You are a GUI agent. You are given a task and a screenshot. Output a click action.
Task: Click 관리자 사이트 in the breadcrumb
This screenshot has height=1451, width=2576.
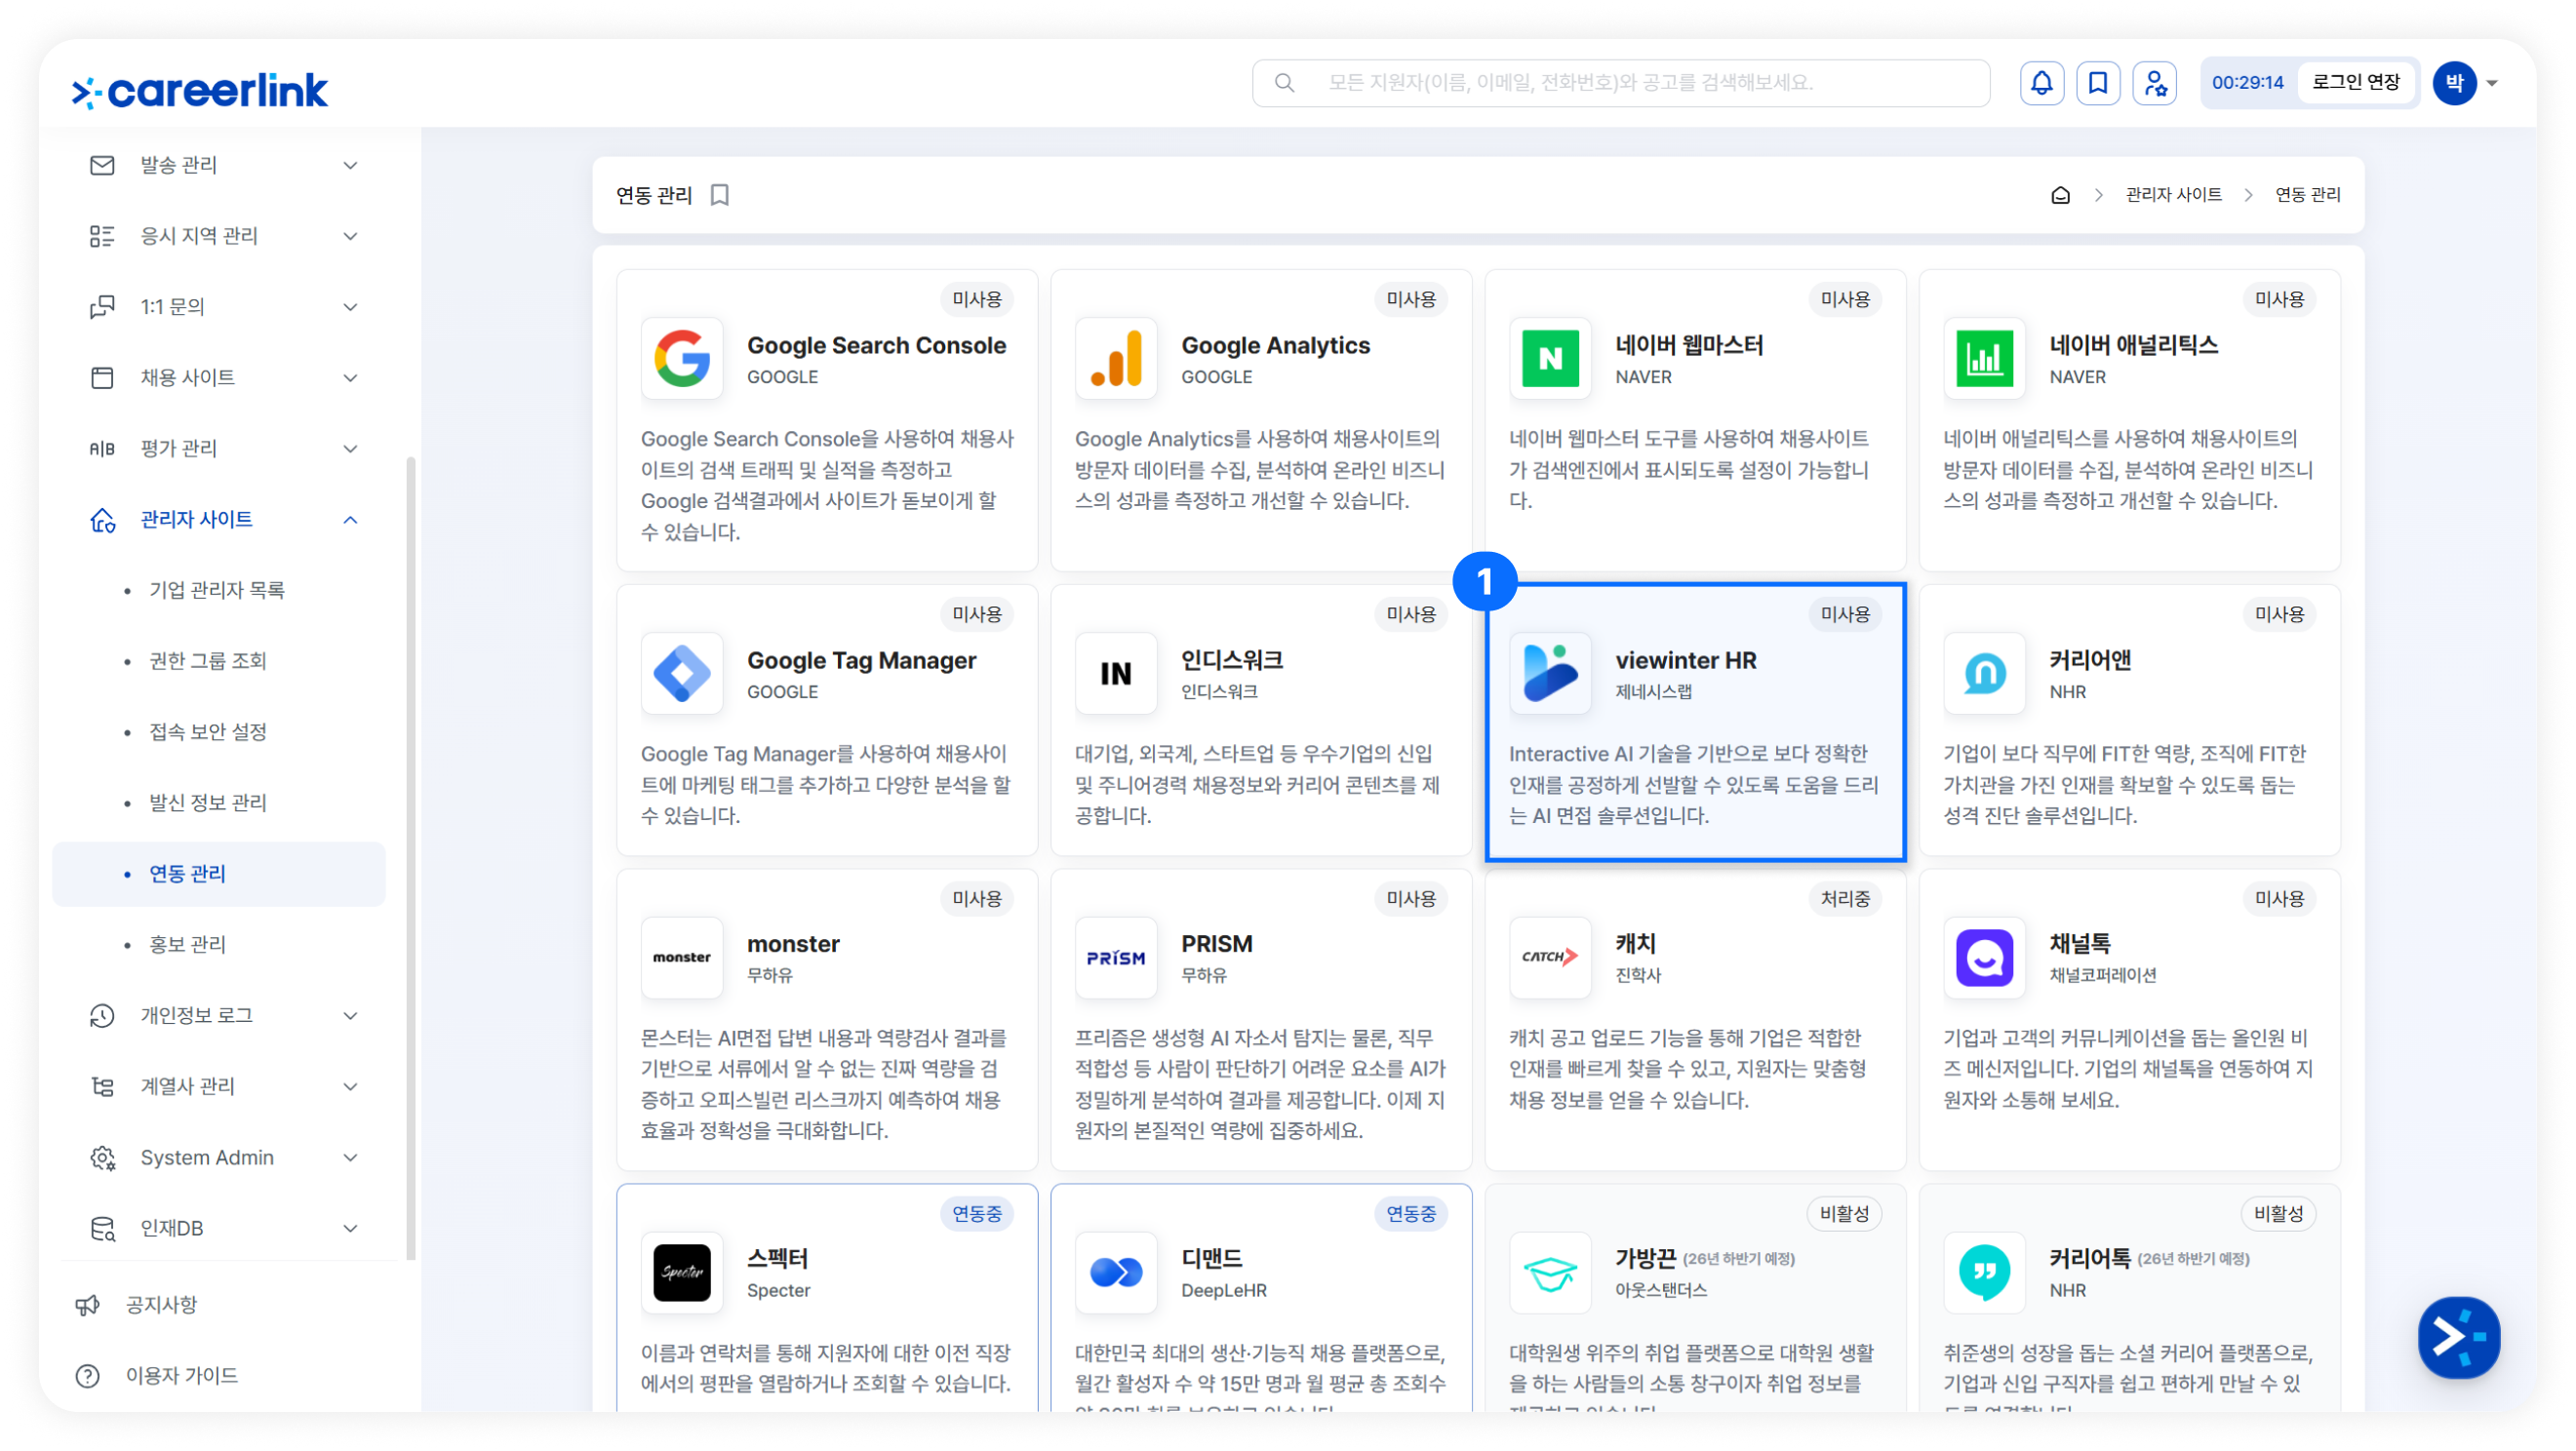[x=2173, y=195]
